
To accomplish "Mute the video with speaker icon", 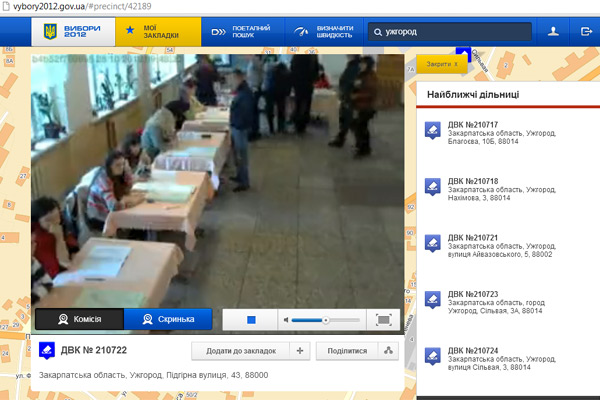I will tap(286, 320).
